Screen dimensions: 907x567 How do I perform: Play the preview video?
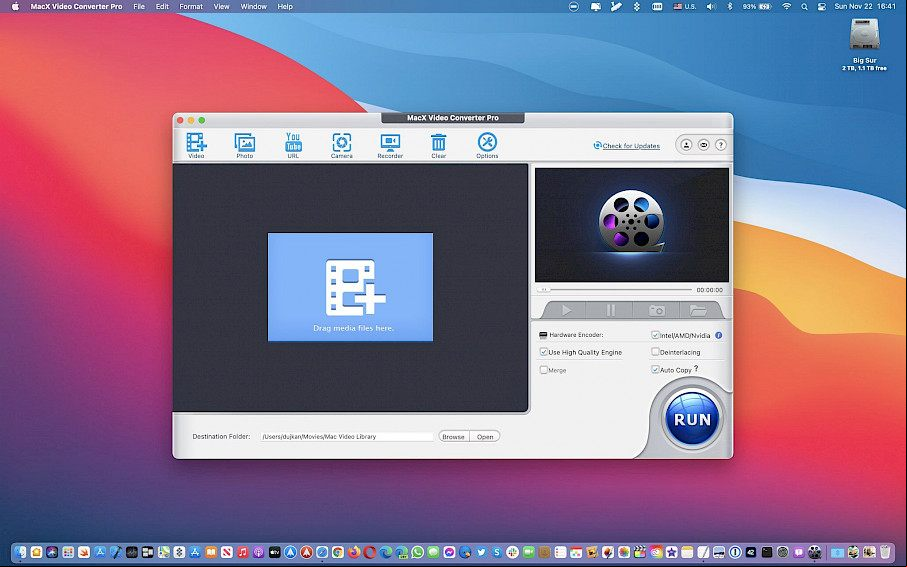coord(566,311)
